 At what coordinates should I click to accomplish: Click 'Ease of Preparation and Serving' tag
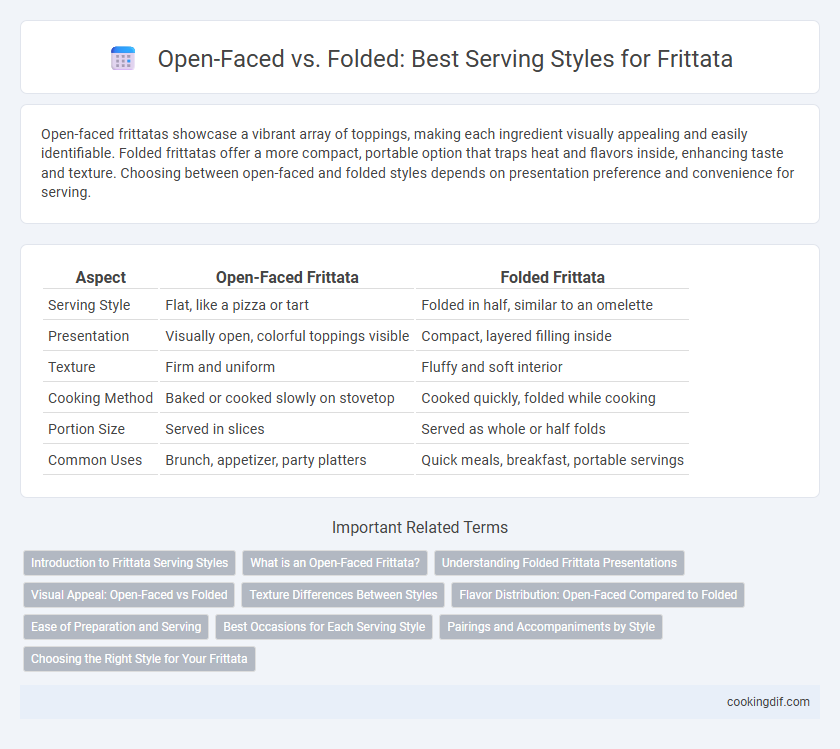click(x=116, y=627)
